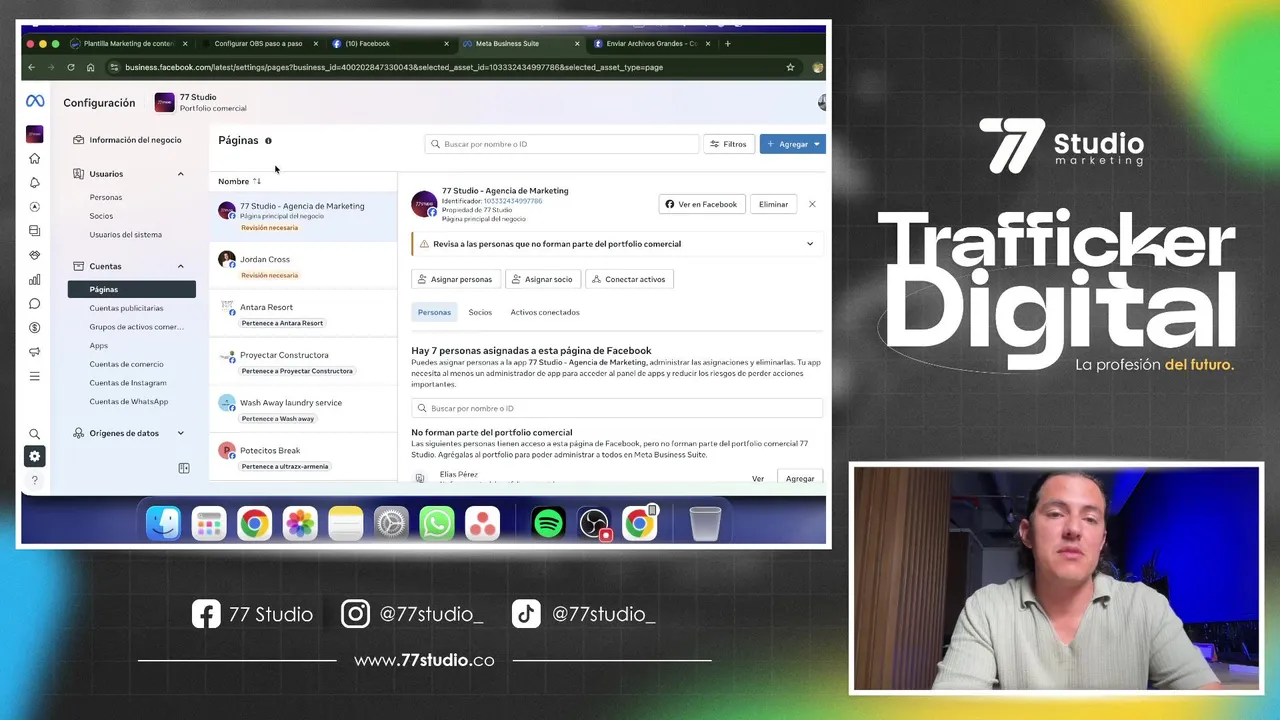Close the page detail panel with X
The image size is (1280, 720).
pos(812,204)
